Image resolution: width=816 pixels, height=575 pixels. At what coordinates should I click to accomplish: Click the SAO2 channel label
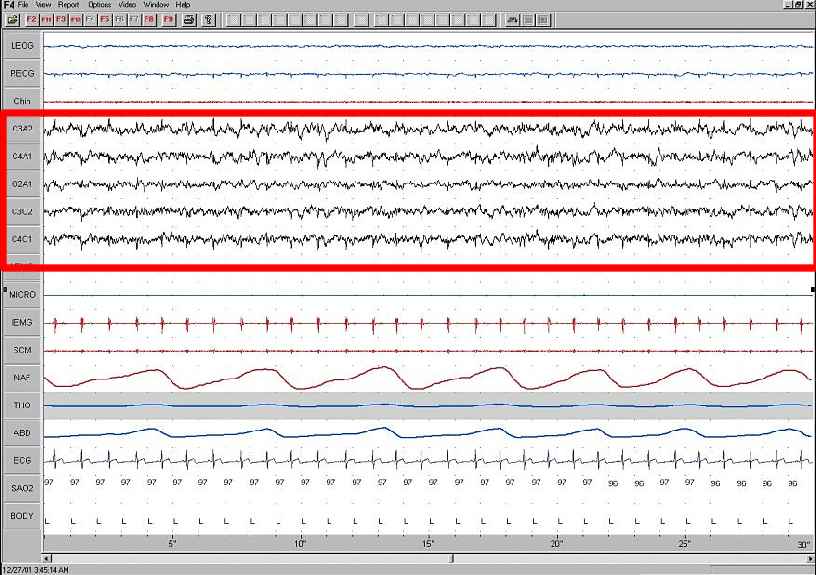22,487
